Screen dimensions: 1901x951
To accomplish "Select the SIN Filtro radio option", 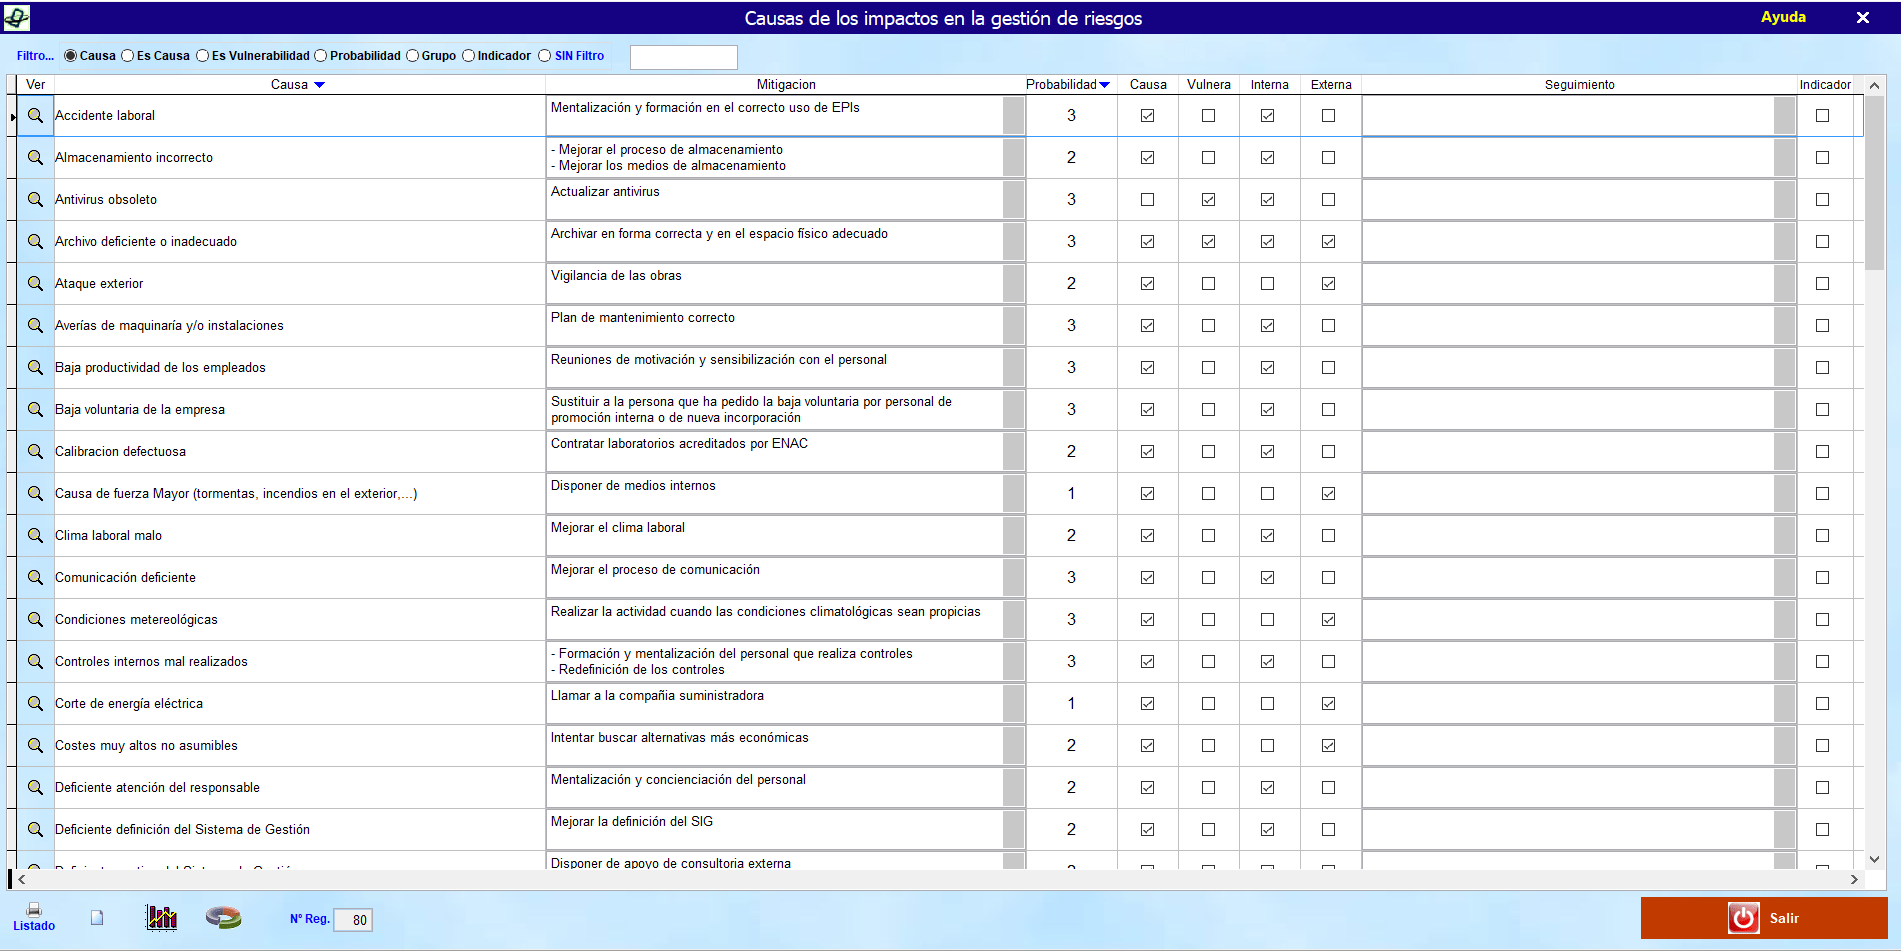I will point(545,56).
